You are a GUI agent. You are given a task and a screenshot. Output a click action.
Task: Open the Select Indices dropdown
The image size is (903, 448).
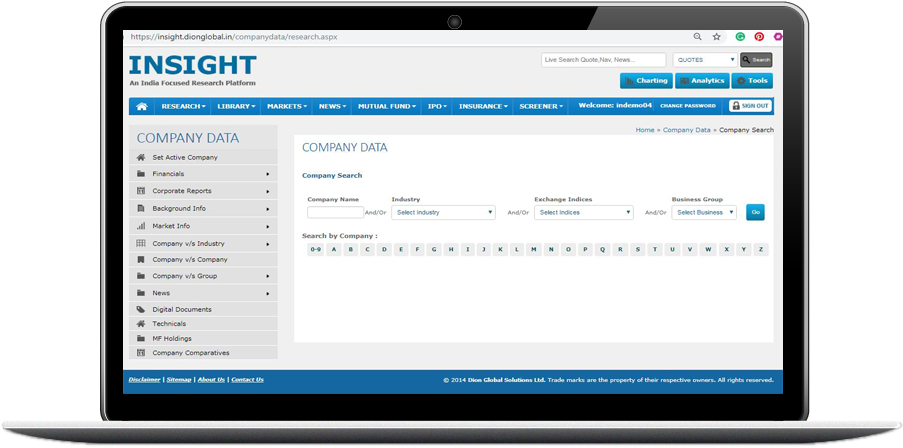pos(584,212)
